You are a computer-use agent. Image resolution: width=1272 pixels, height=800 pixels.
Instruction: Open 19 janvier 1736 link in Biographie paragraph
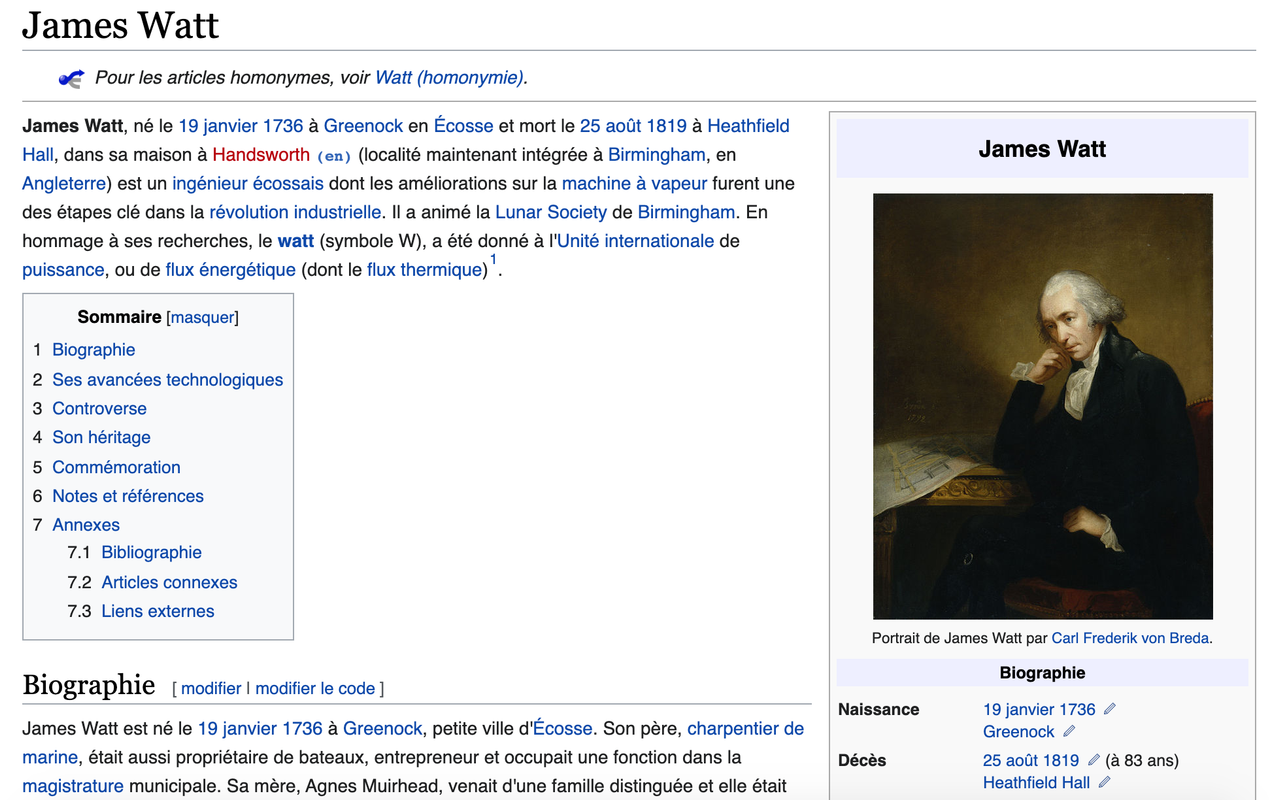coord(260,728)
